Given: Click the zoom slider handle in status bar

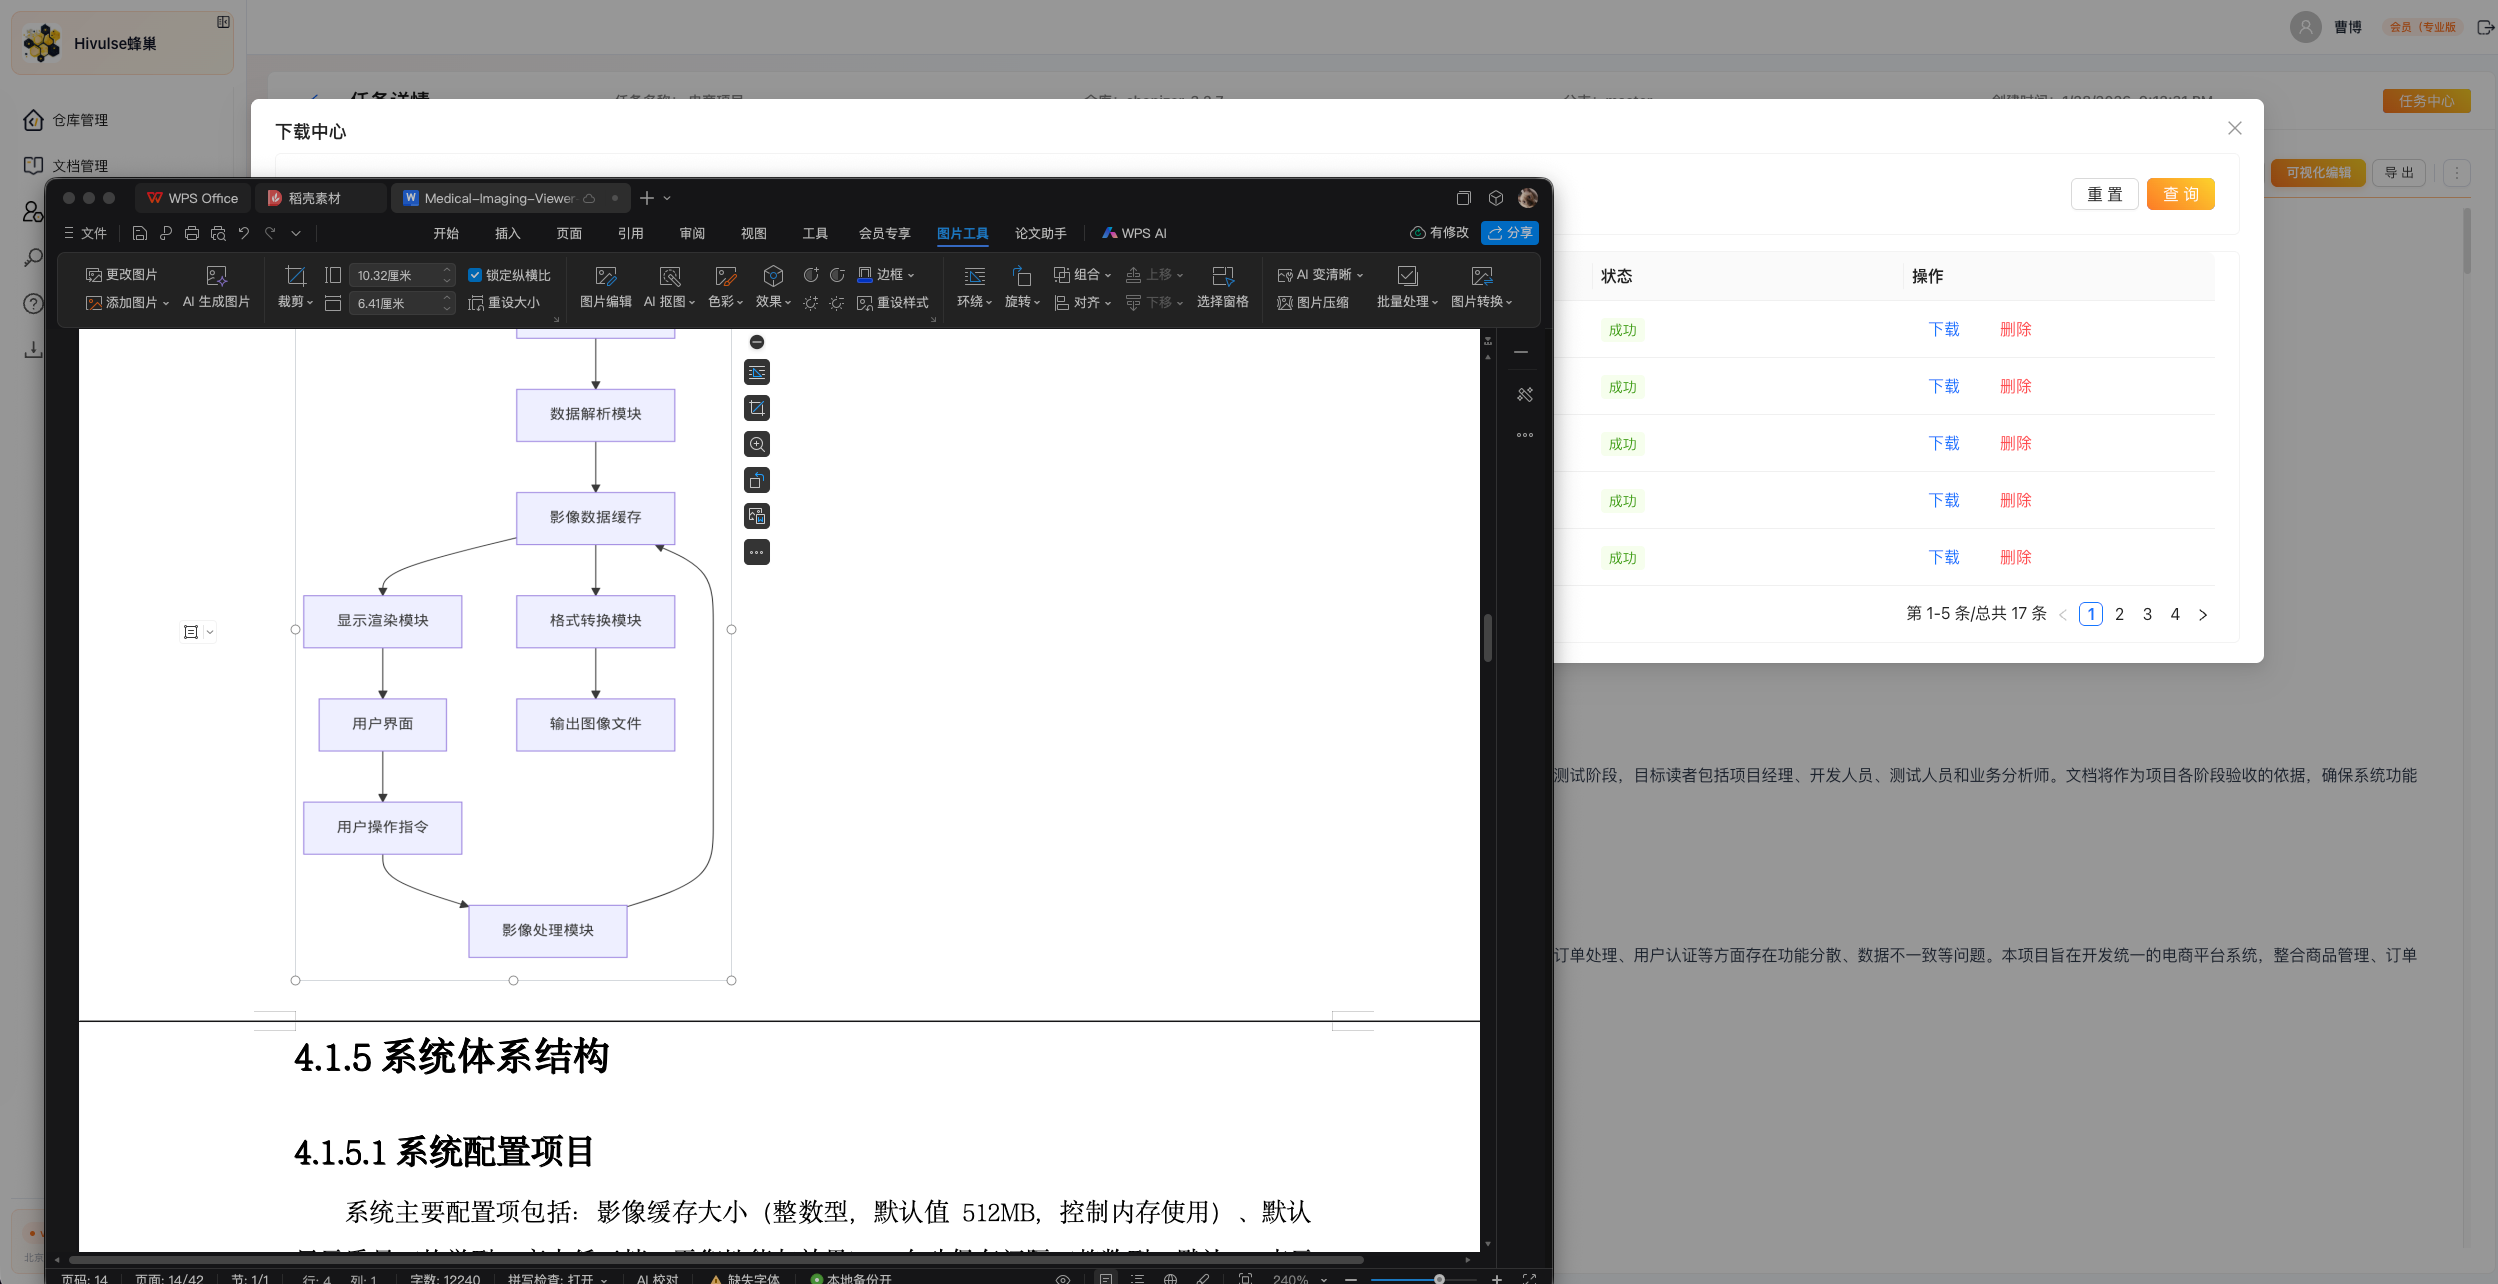Looking at the screenshot, I should (1439, 1279).
